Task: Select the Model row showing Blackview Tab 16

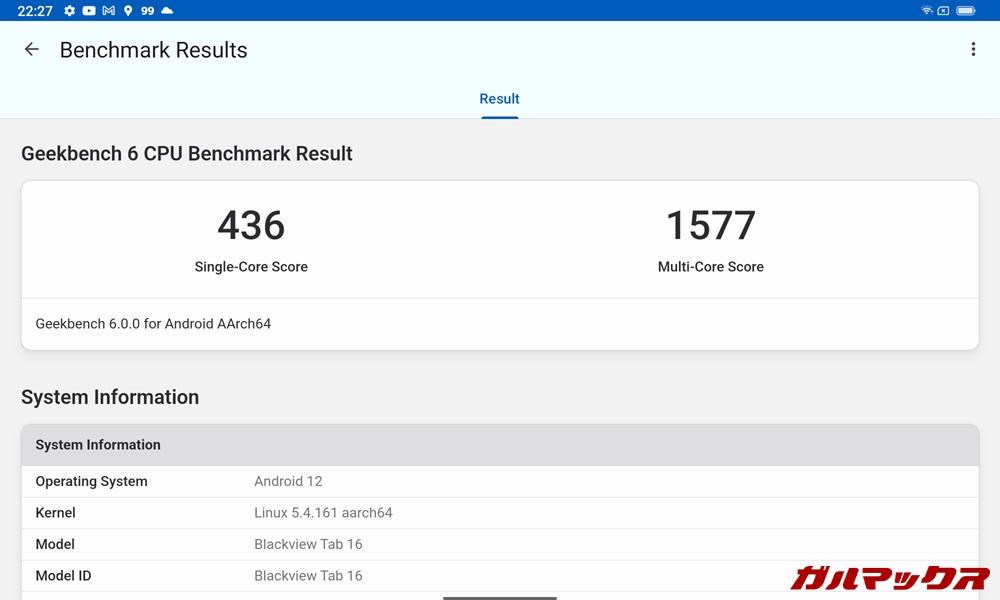Action: click(499, 544)
